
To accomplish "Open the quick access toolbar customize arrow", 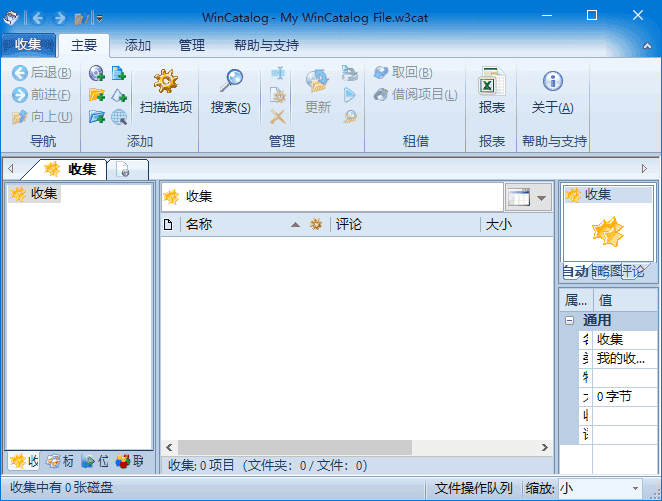I will click(99, 18).
